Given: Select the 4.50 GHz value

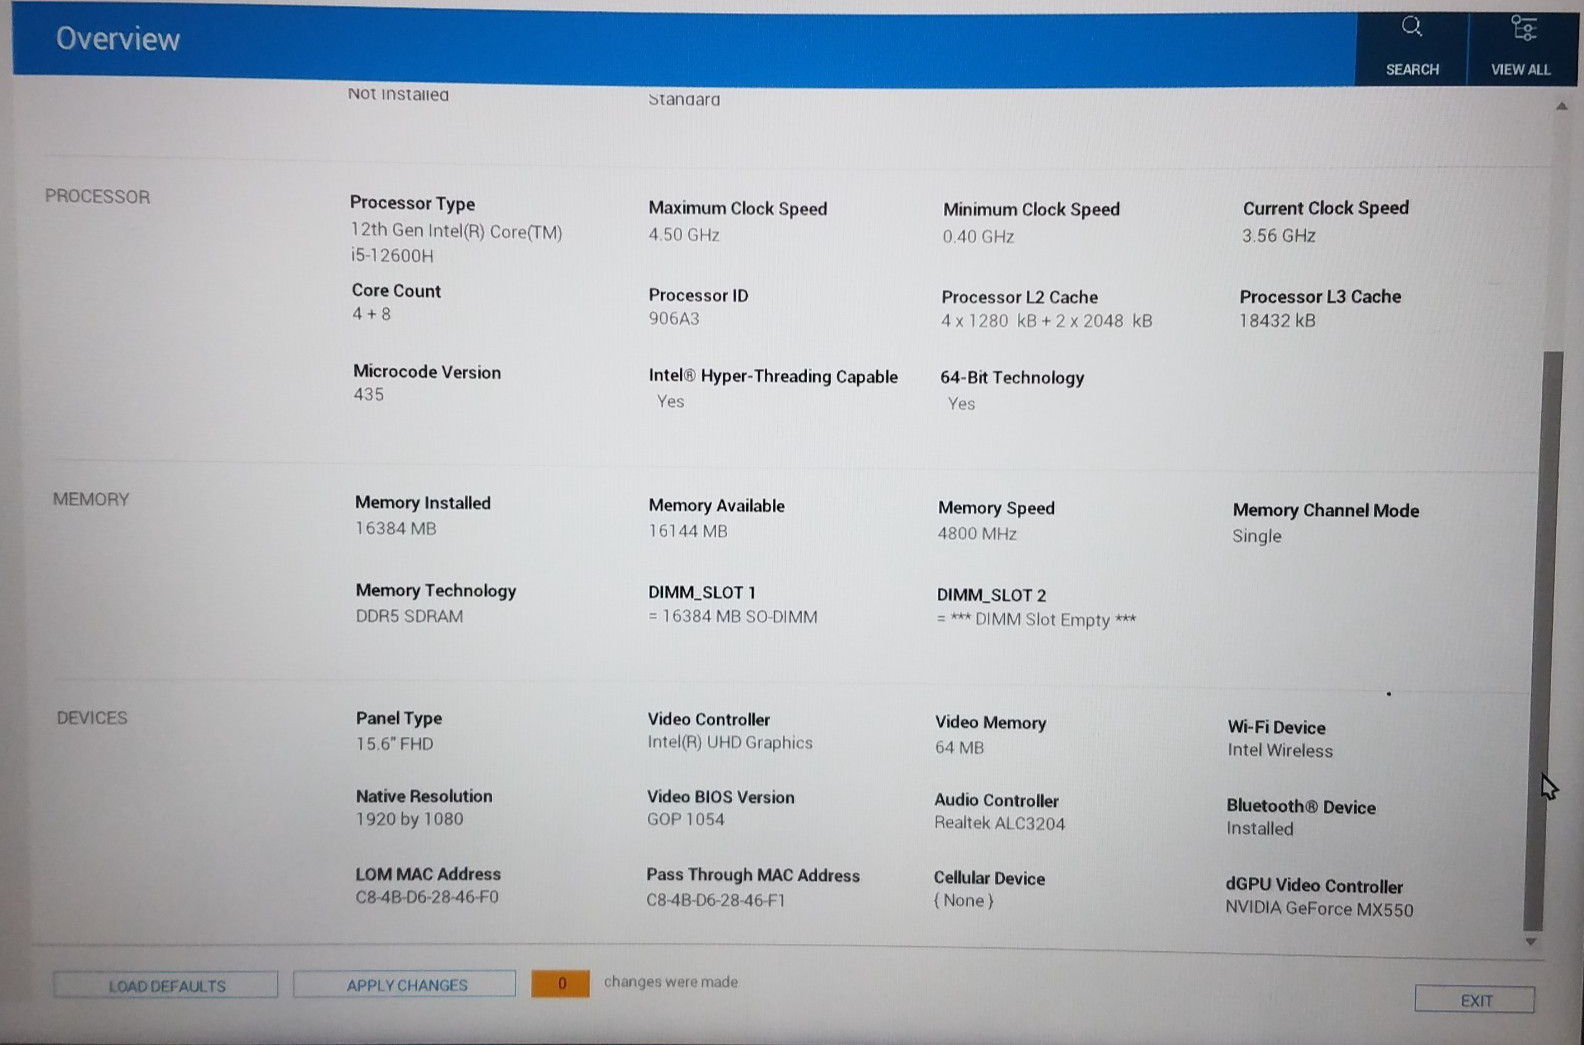Looking at the screenshot, I should 684,235.
